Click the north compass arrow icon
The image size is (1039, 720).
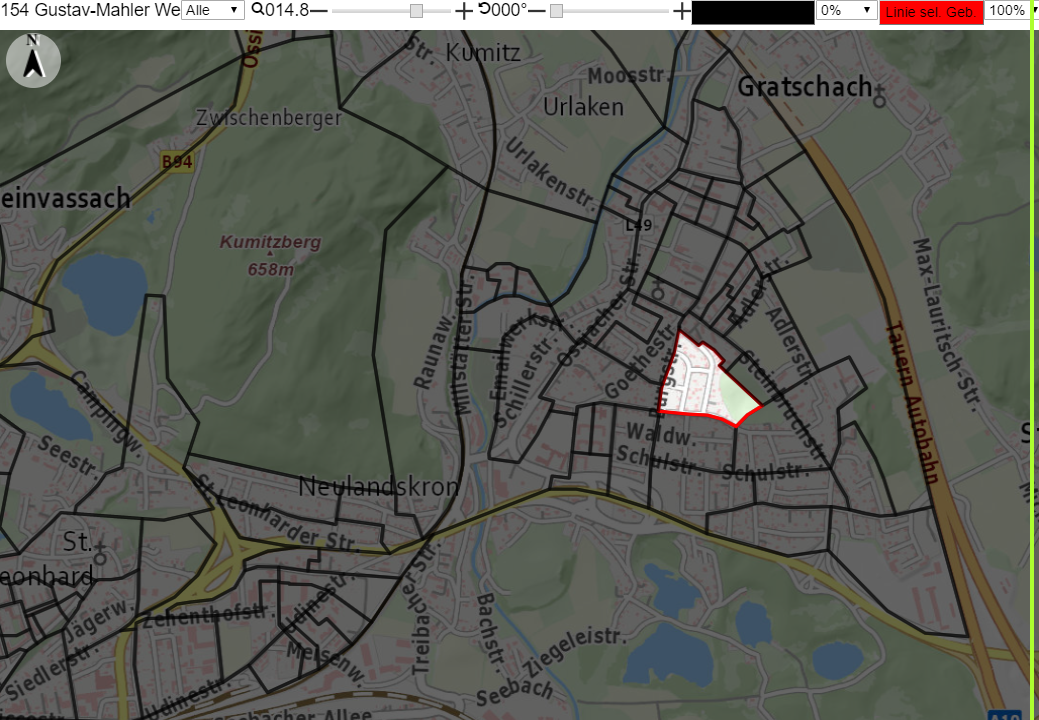pos(33,60)
